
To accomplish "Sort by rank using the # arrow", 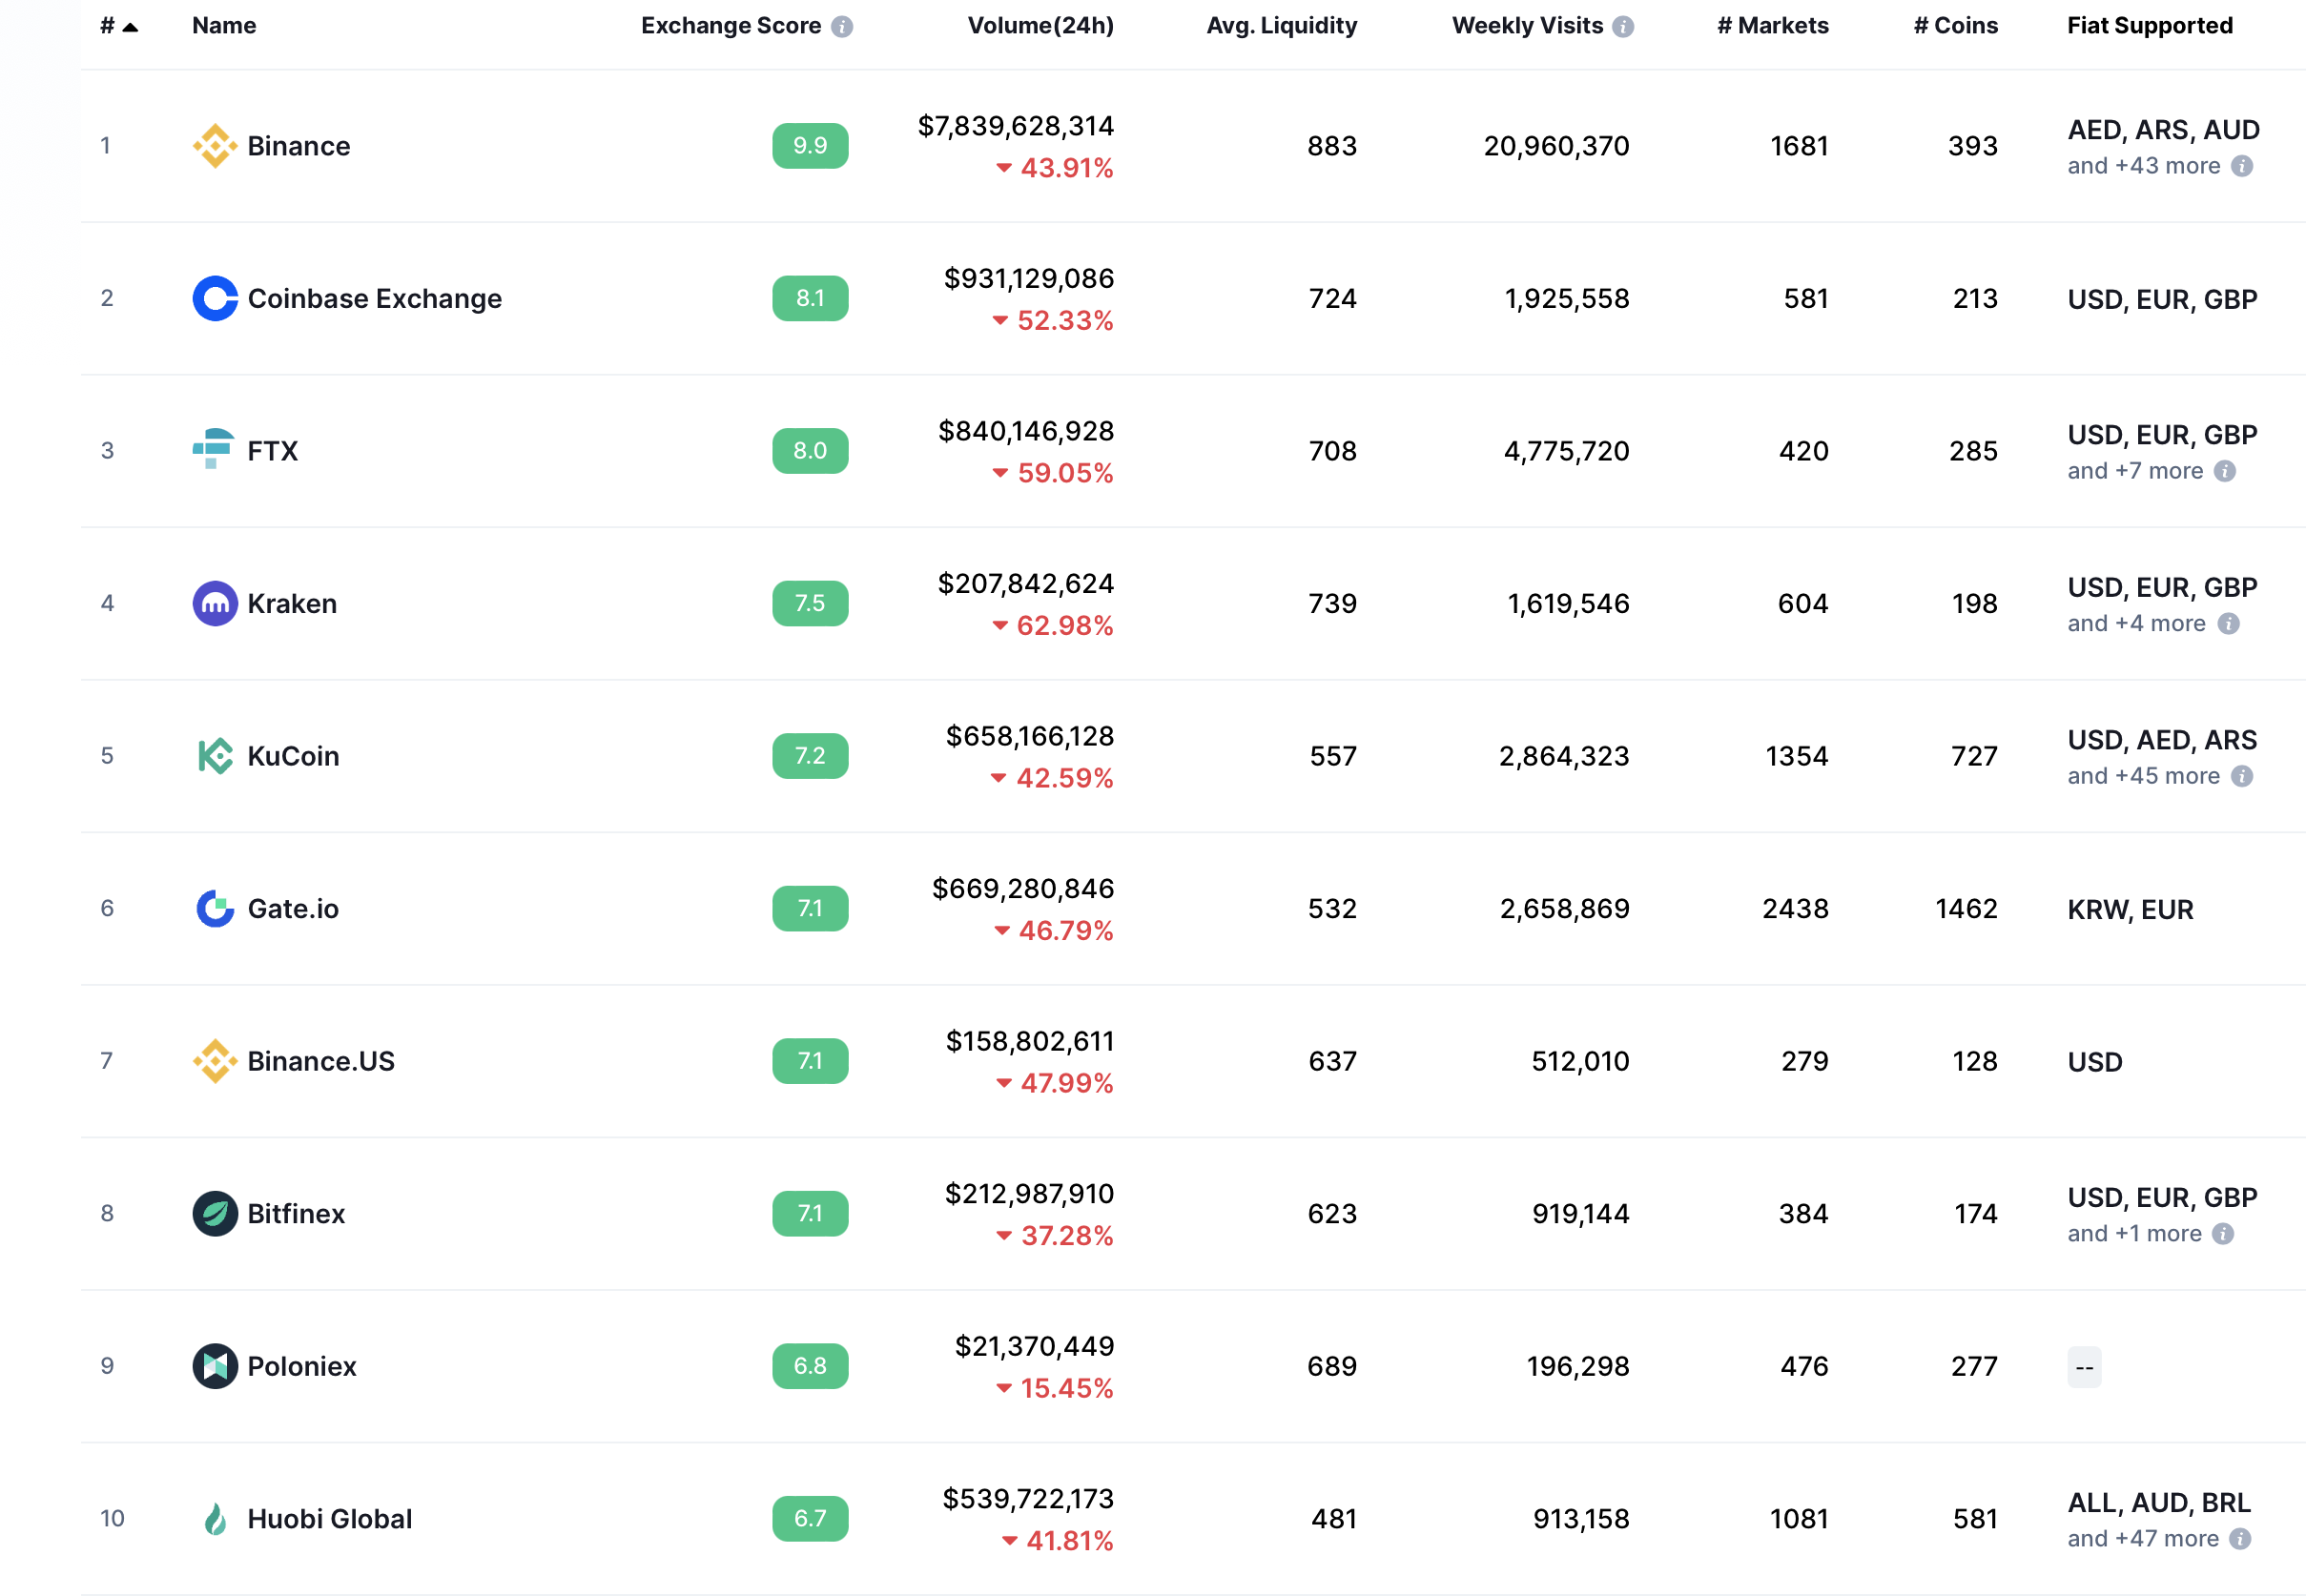I will pos(129,27).
